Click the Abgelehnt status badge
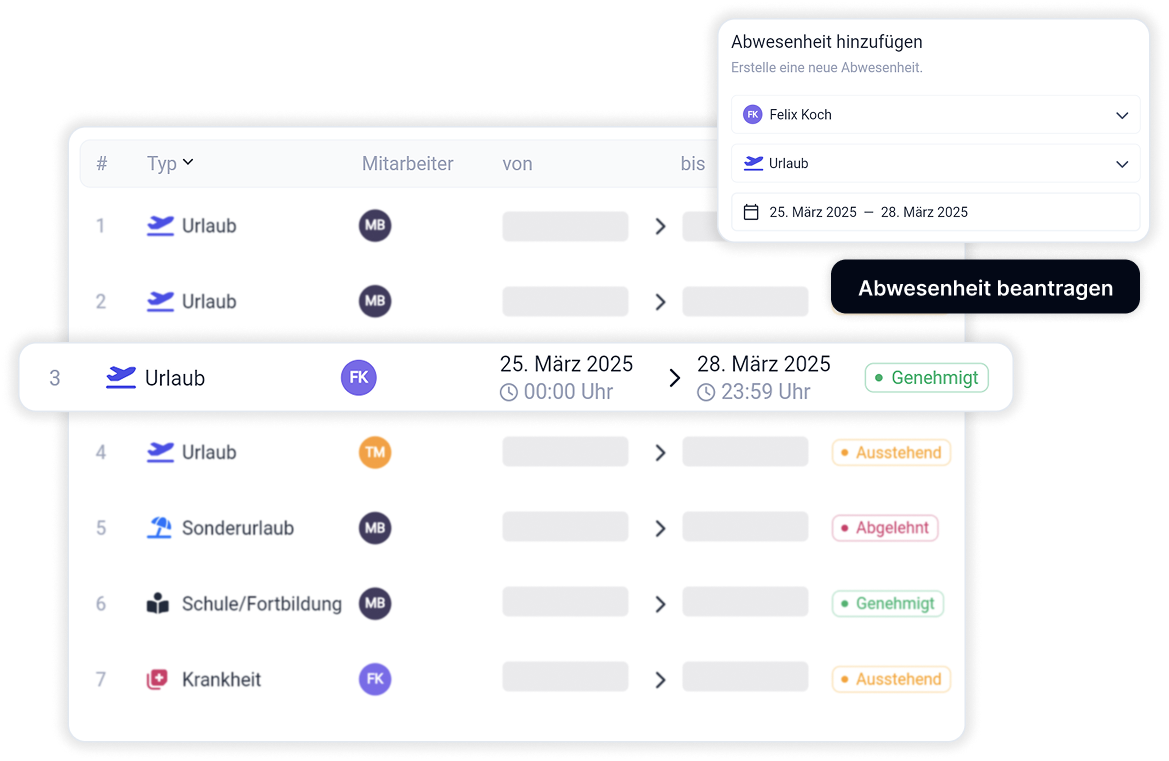Image resolution: width=1169 pixels, height=761 pixels. point(884,528)
